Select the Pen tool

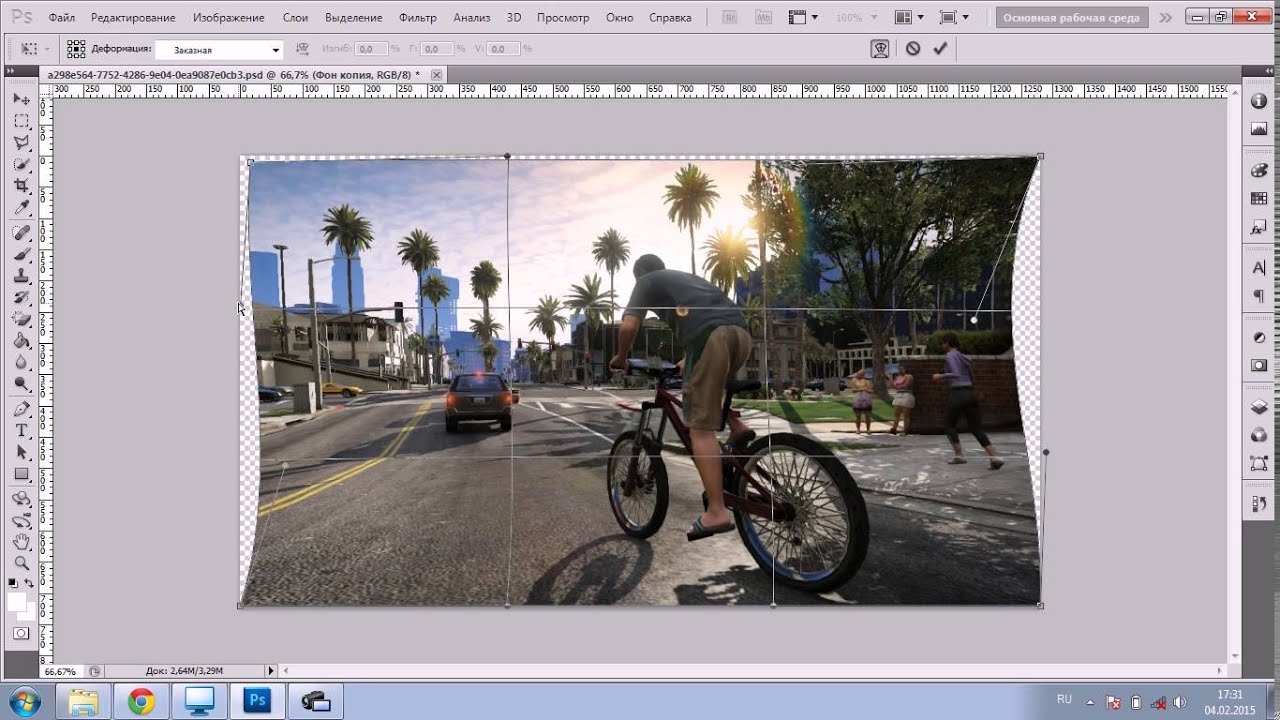pos(21,409)
